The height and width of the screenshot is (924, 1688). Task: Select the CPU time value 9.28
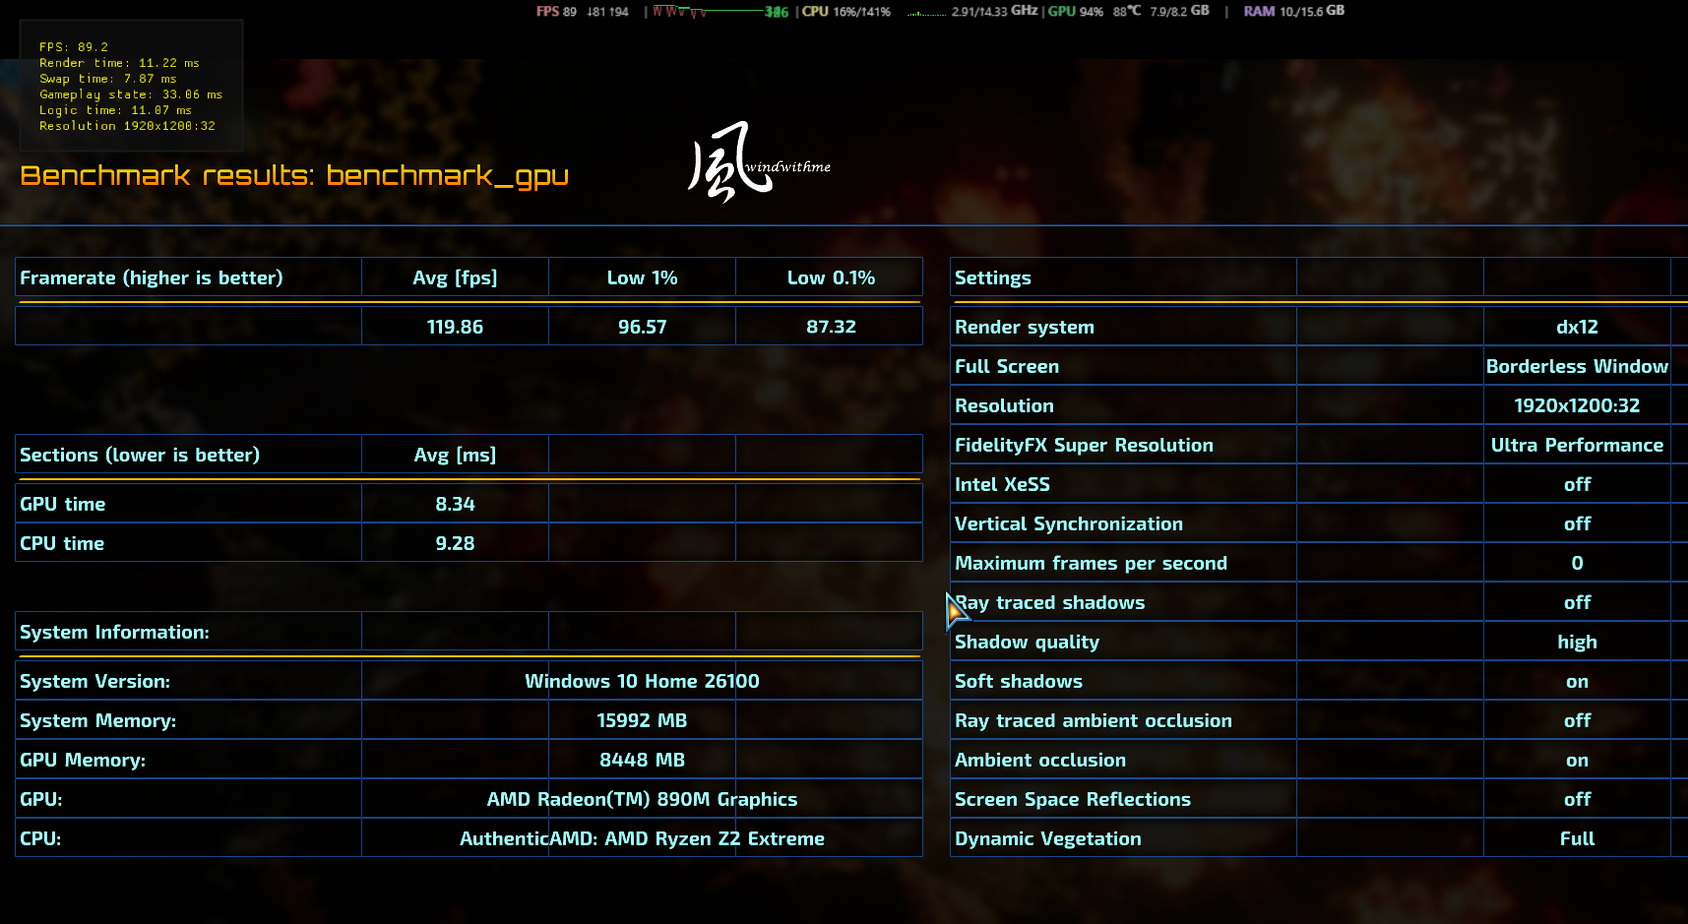(x=455, y=543)
